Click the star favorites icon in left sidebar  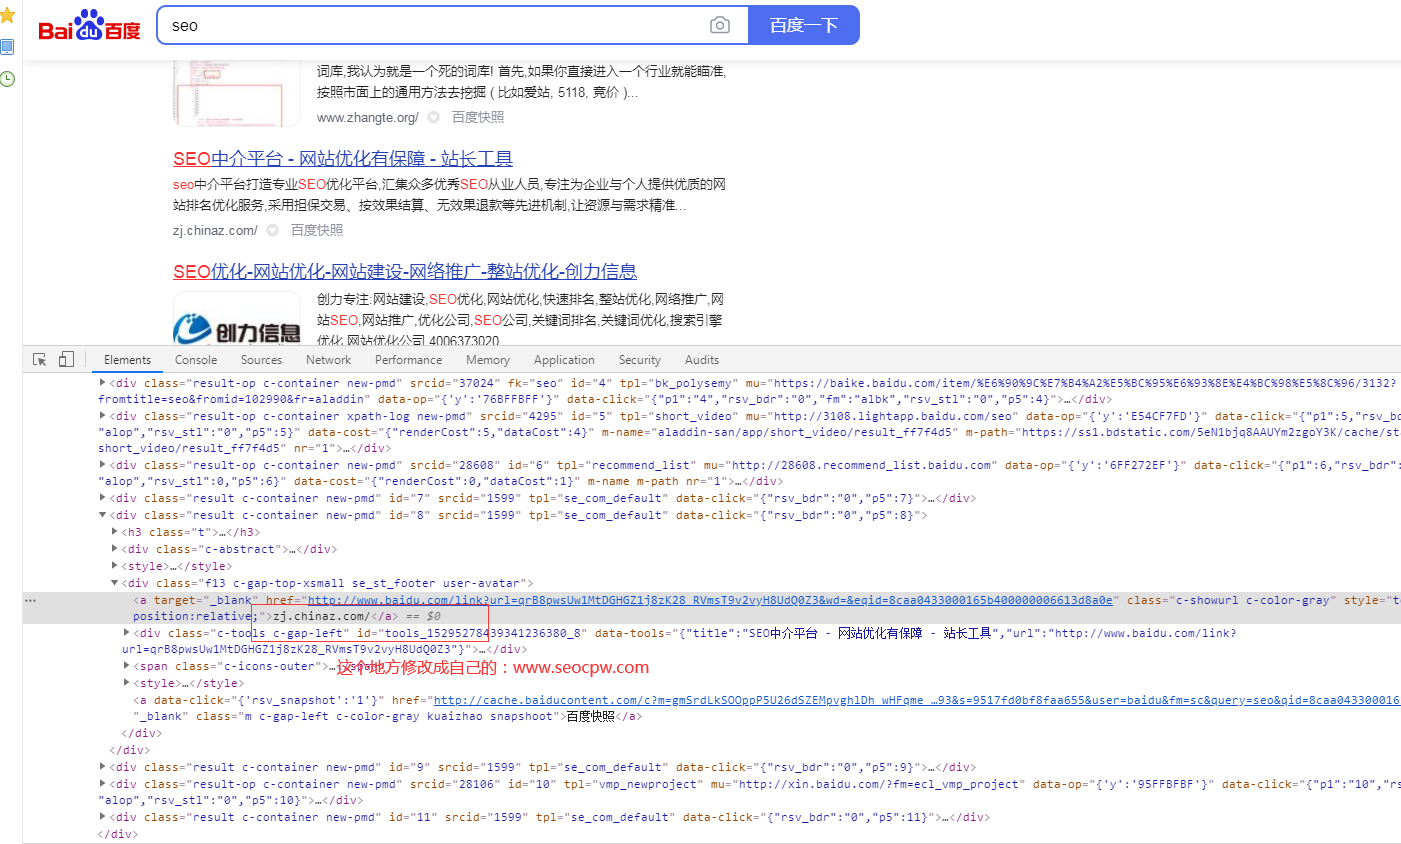7,15
